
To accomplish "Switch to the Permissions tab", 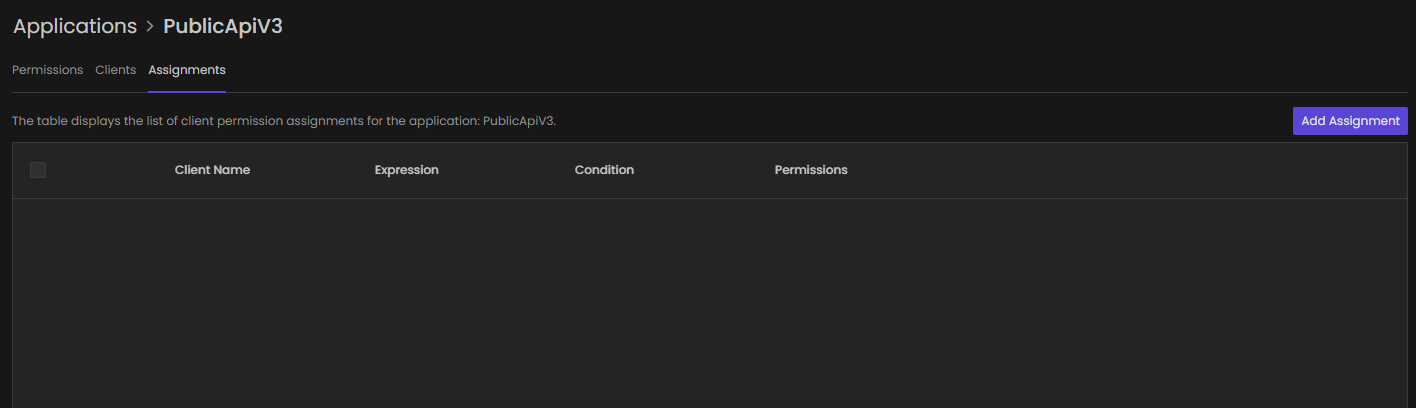I will (x=47, y=70).
